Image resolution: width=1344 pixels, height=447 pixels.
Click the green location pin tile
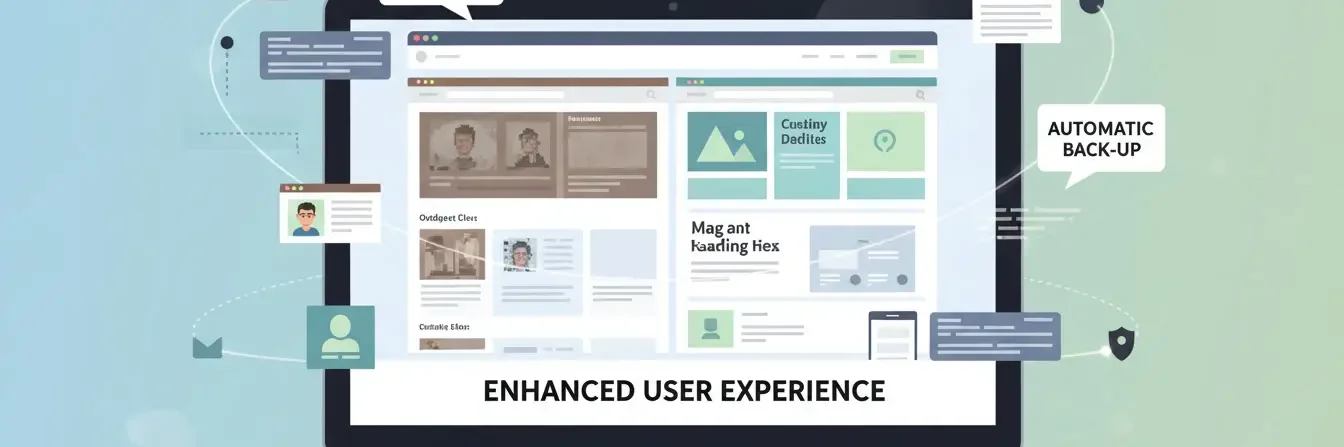[x=886, y=141]
